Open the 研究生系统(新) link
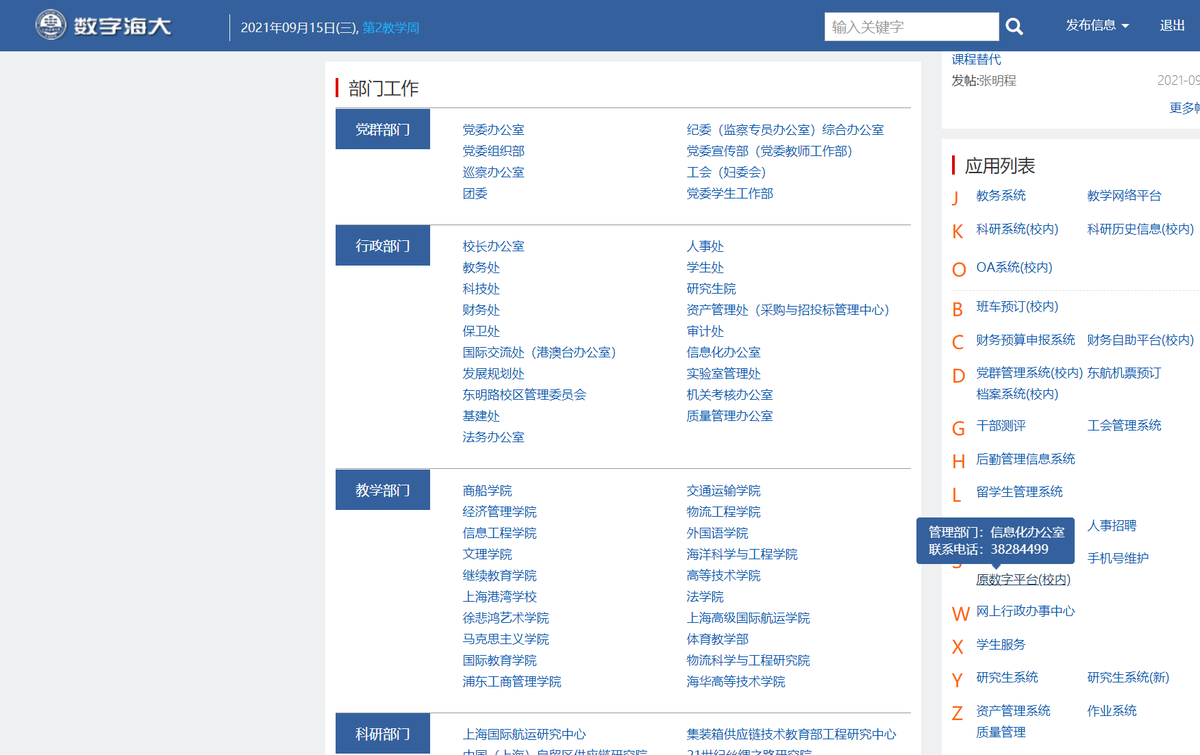1200x755 pixels. tap(1128, 678)
